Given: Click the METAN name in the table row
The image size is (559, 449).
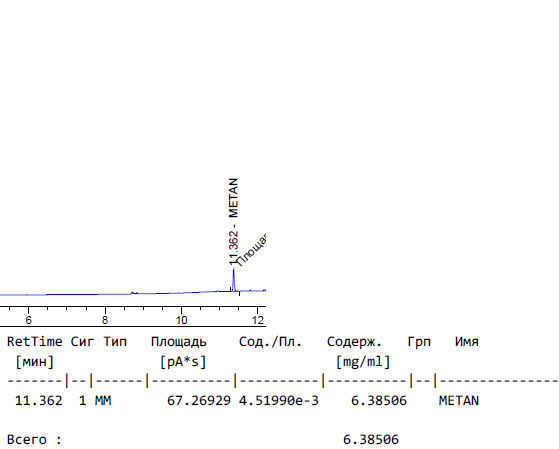Looking at the screenshot, I should [x=458, y=400].
